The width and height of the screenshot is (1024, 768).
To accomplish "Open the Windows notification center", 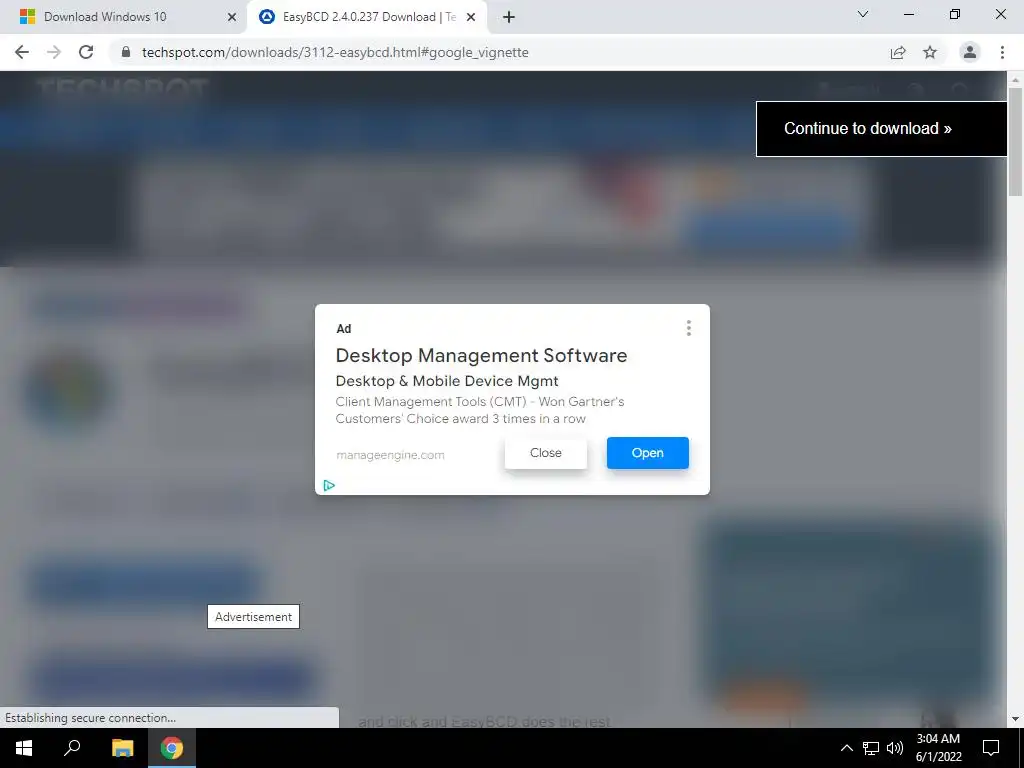I will click(x=991, y=748).
